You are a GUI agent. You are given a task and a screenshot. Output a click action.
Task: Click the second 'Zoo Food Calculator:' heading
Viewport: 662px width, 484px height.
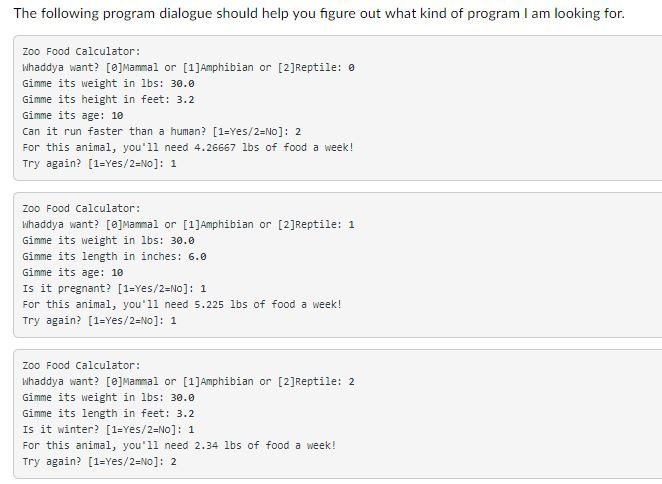pyautogui.click(x=81, y=209)
